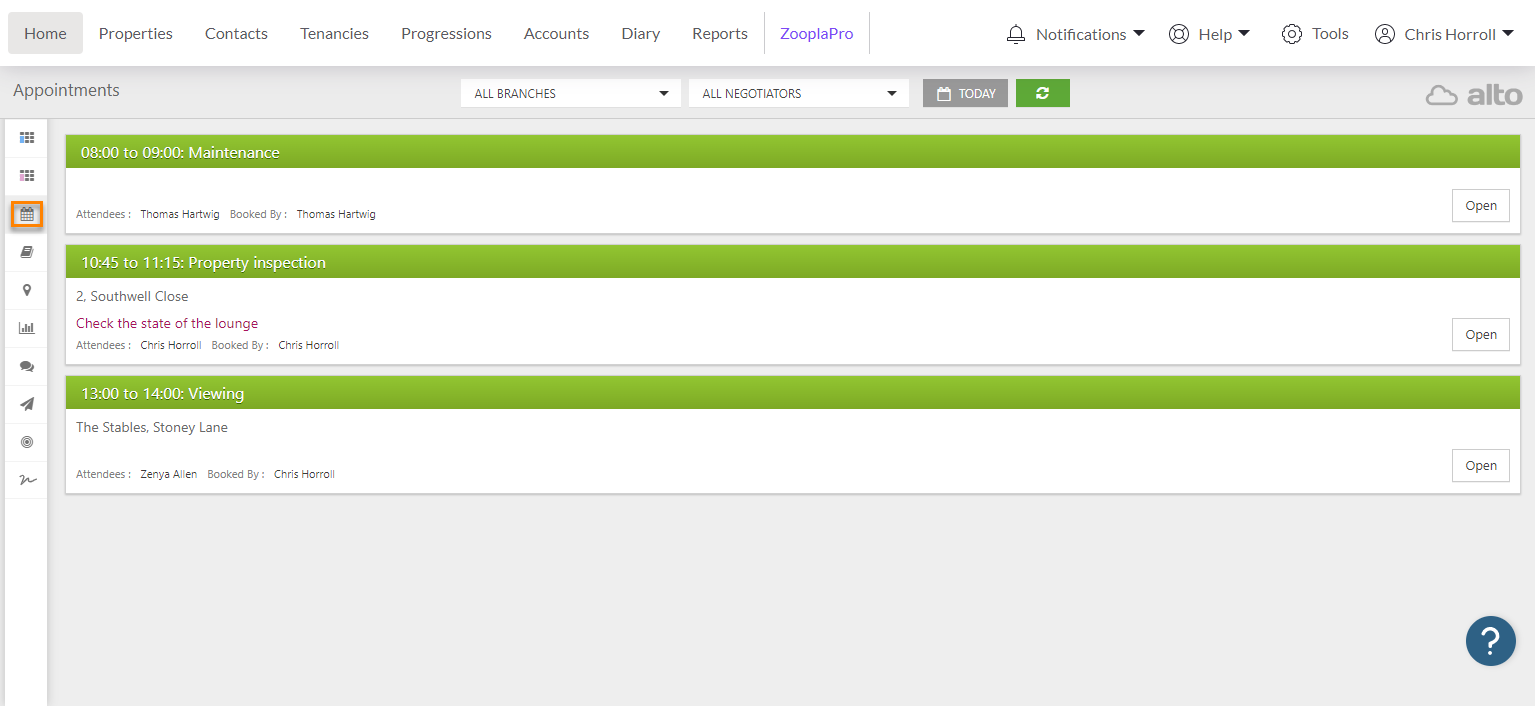The width and height of the screenshot is (1535, 706).
Task: Click the address 2, Southwell Close
Action: tap(132, 296)
